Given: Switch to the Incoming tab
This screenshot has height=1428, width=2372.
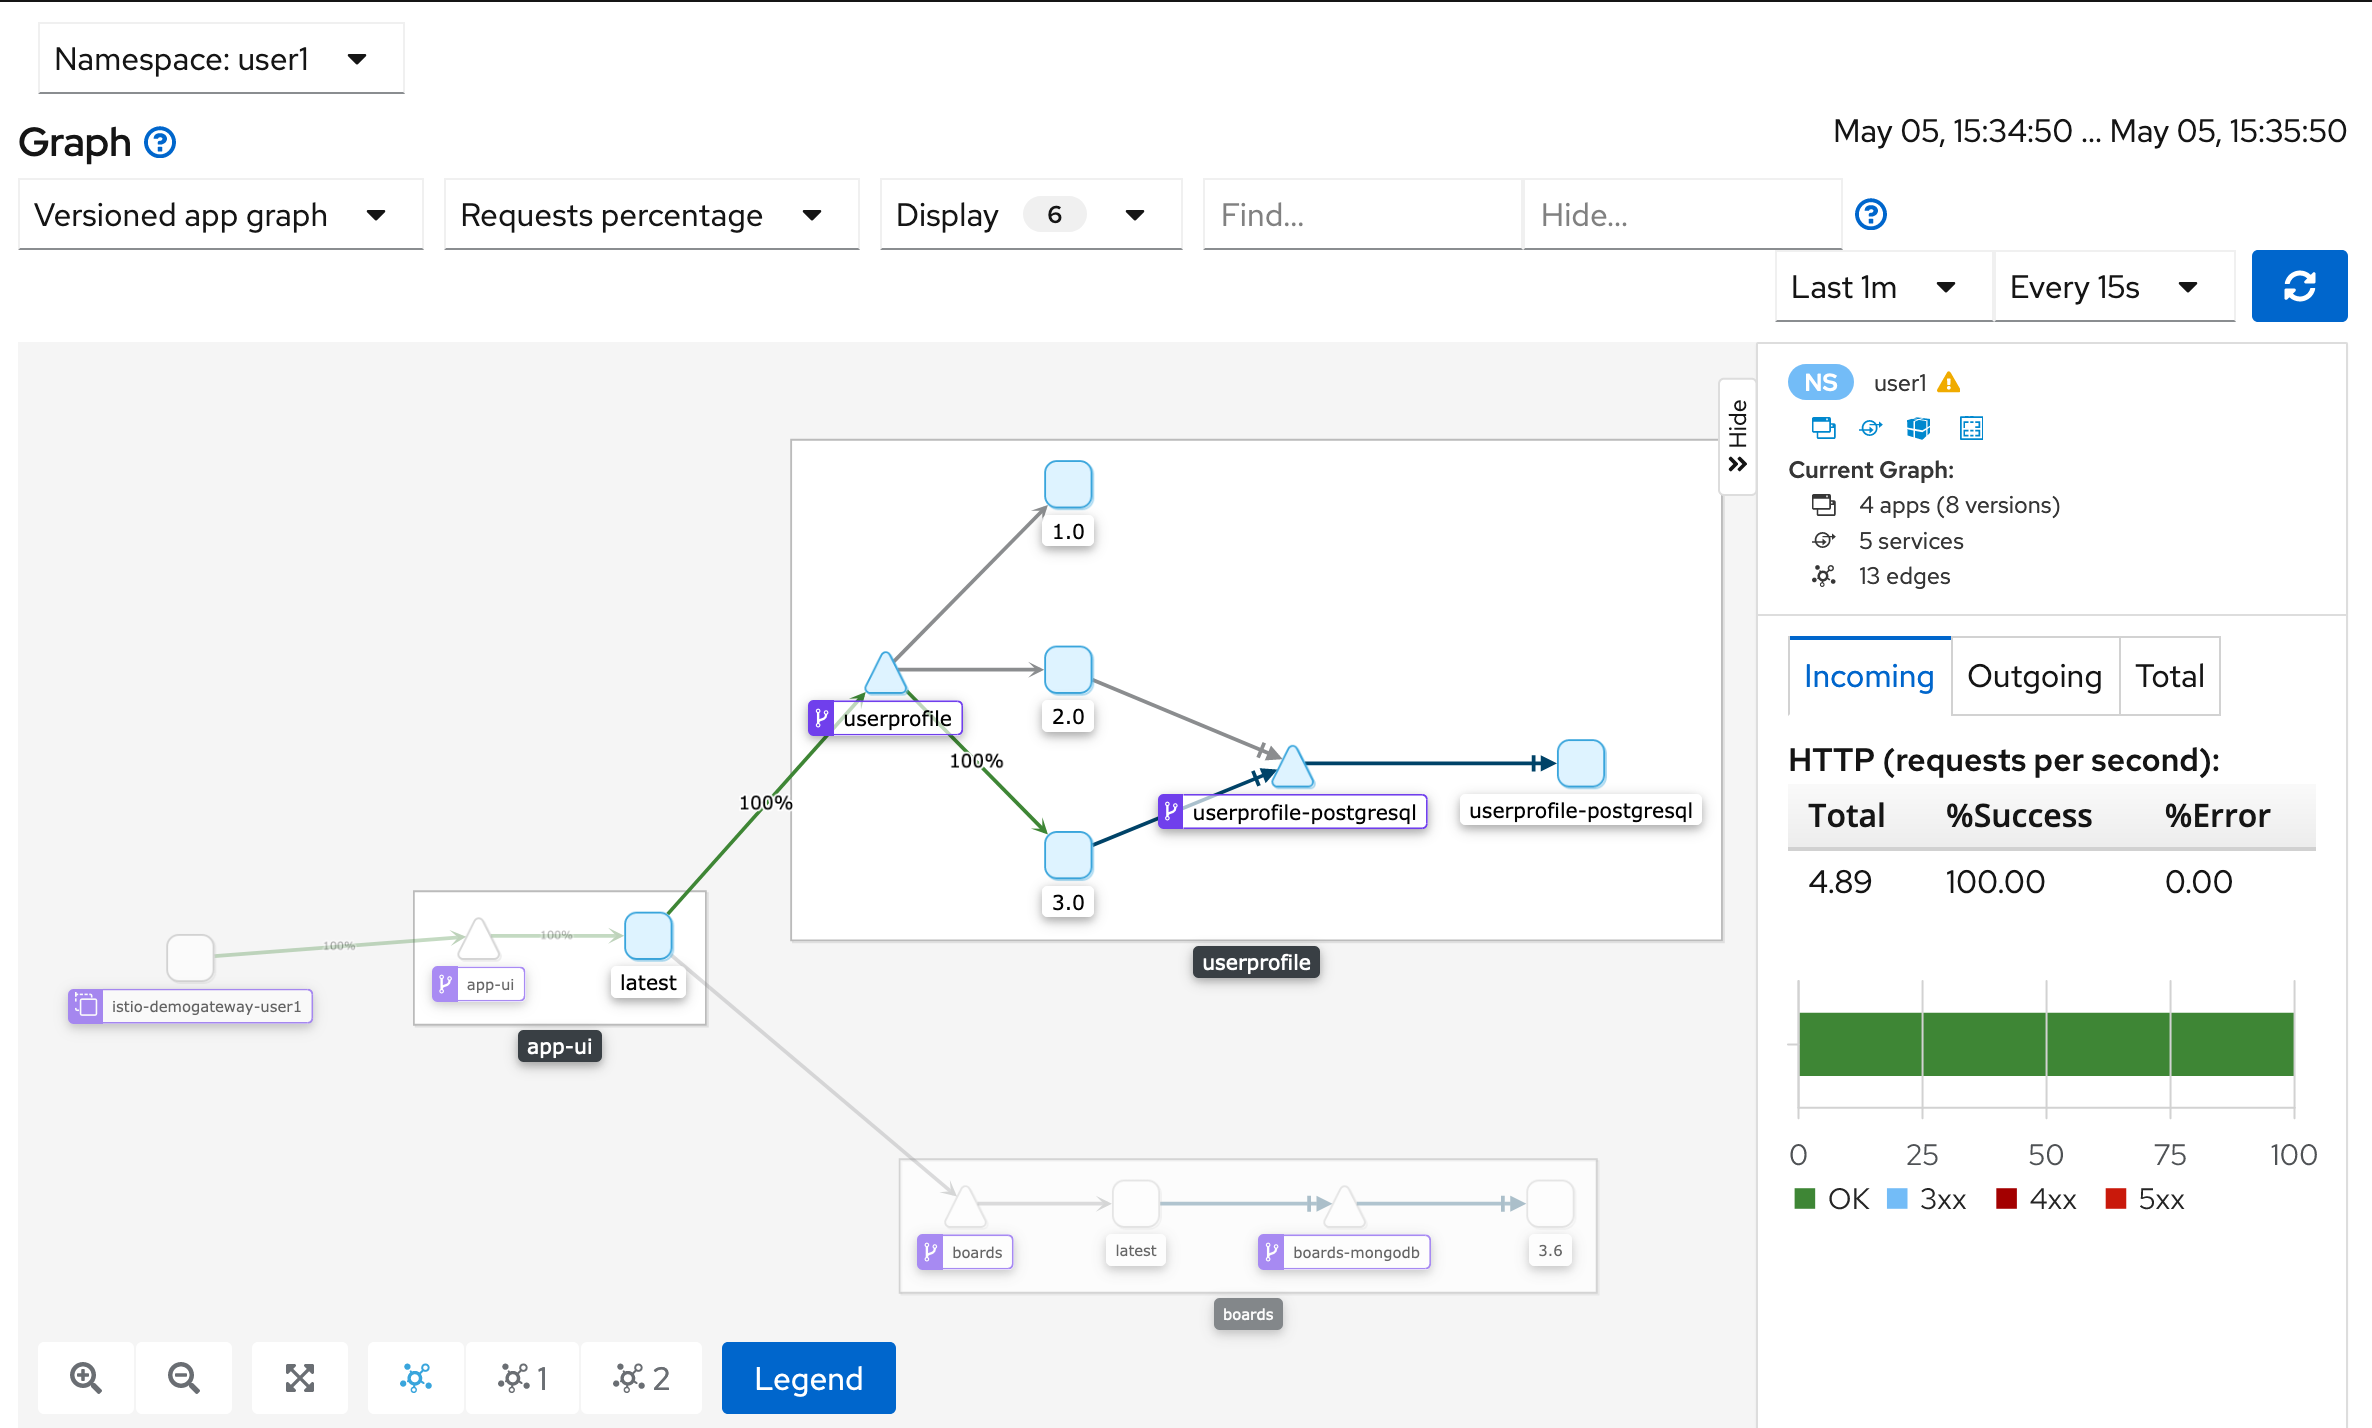Looking at the screenshot, I should point(1869,677).
